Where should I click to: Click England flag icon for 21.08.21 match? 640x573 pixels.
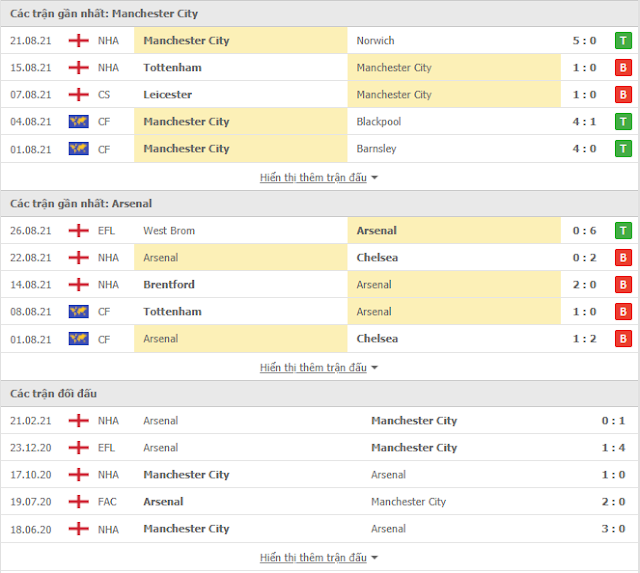(78, 40)
